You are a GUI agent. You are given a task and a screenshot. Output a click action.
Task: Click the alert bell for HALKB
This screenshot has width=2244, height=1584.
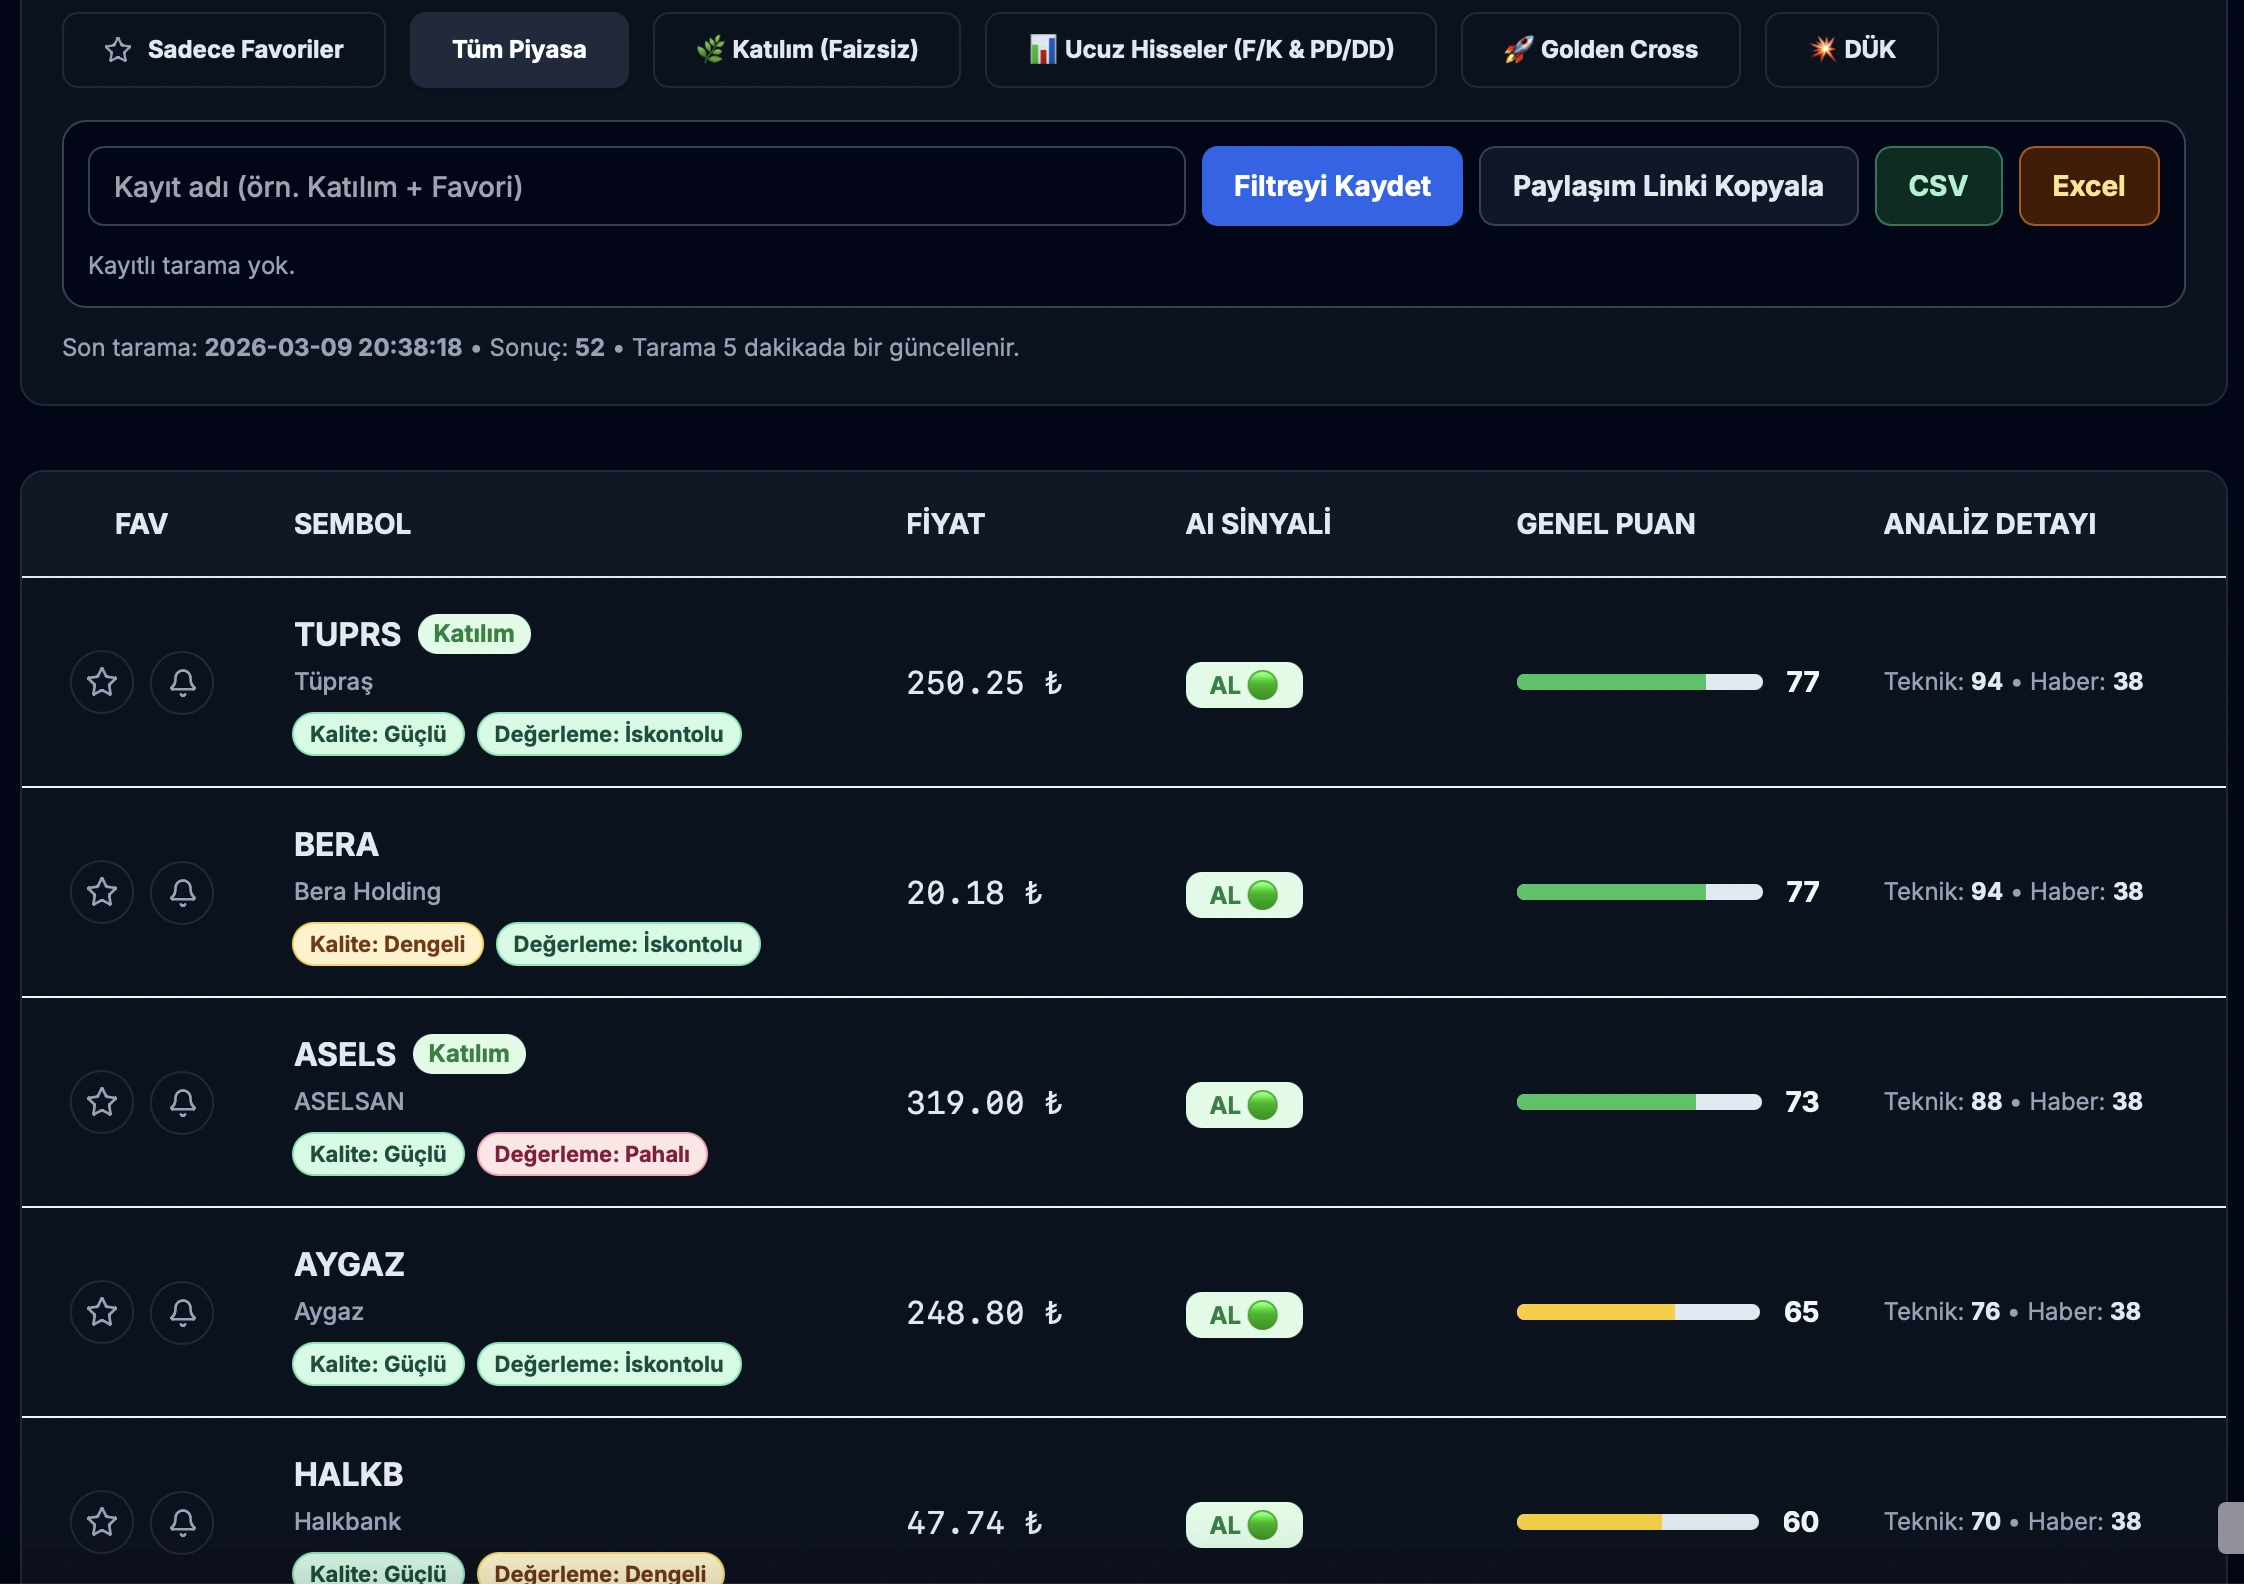[x=182, y=1522]
